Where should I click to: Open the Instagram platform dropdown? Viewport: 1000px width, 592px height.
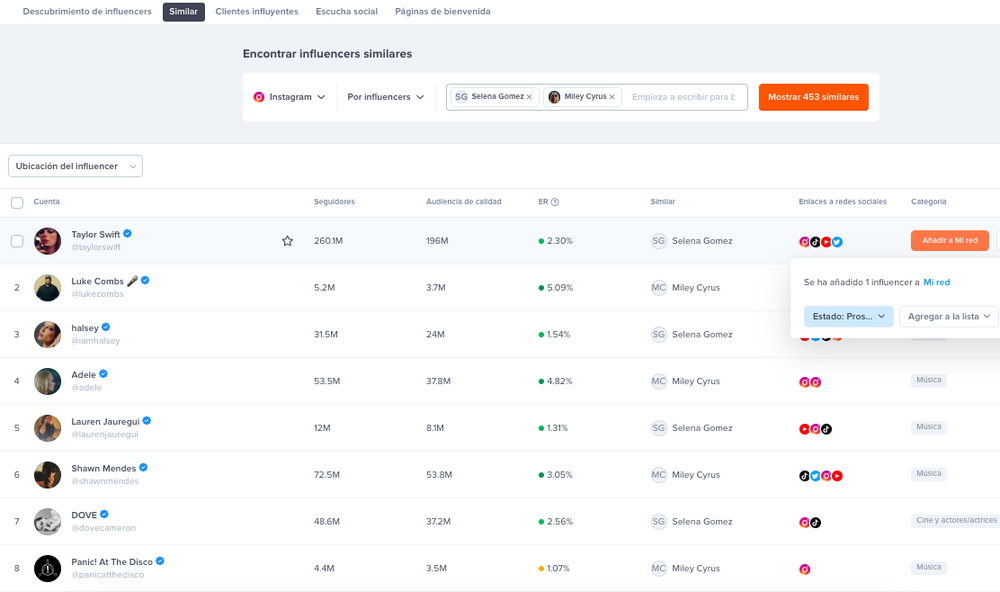290,97
